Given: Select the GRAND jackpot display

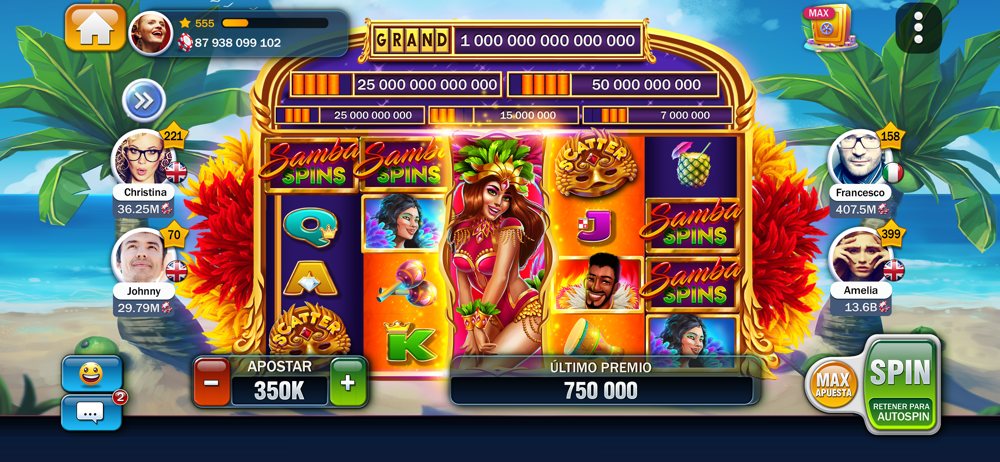Looking at the screenshot, I should coord(507,41).
